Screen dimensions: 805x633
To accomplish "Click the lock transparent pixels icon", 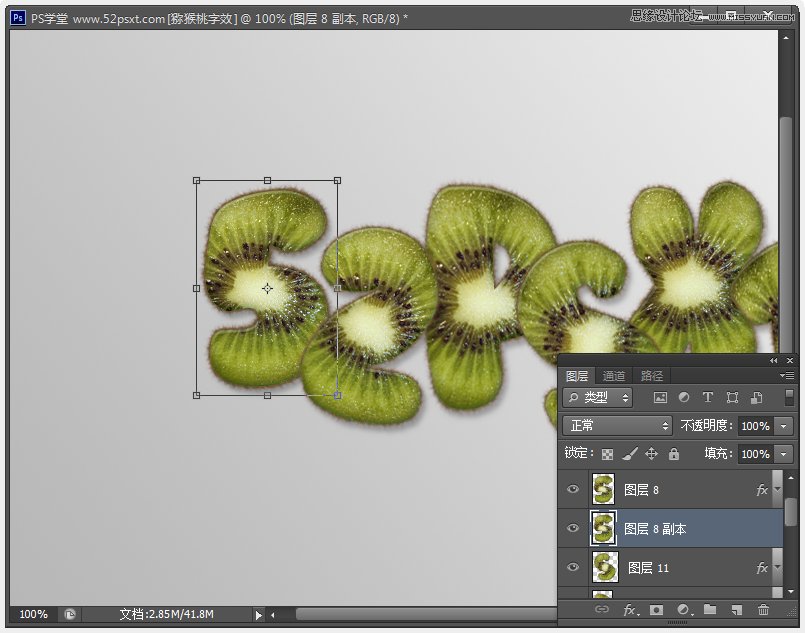I will (607, 454).
